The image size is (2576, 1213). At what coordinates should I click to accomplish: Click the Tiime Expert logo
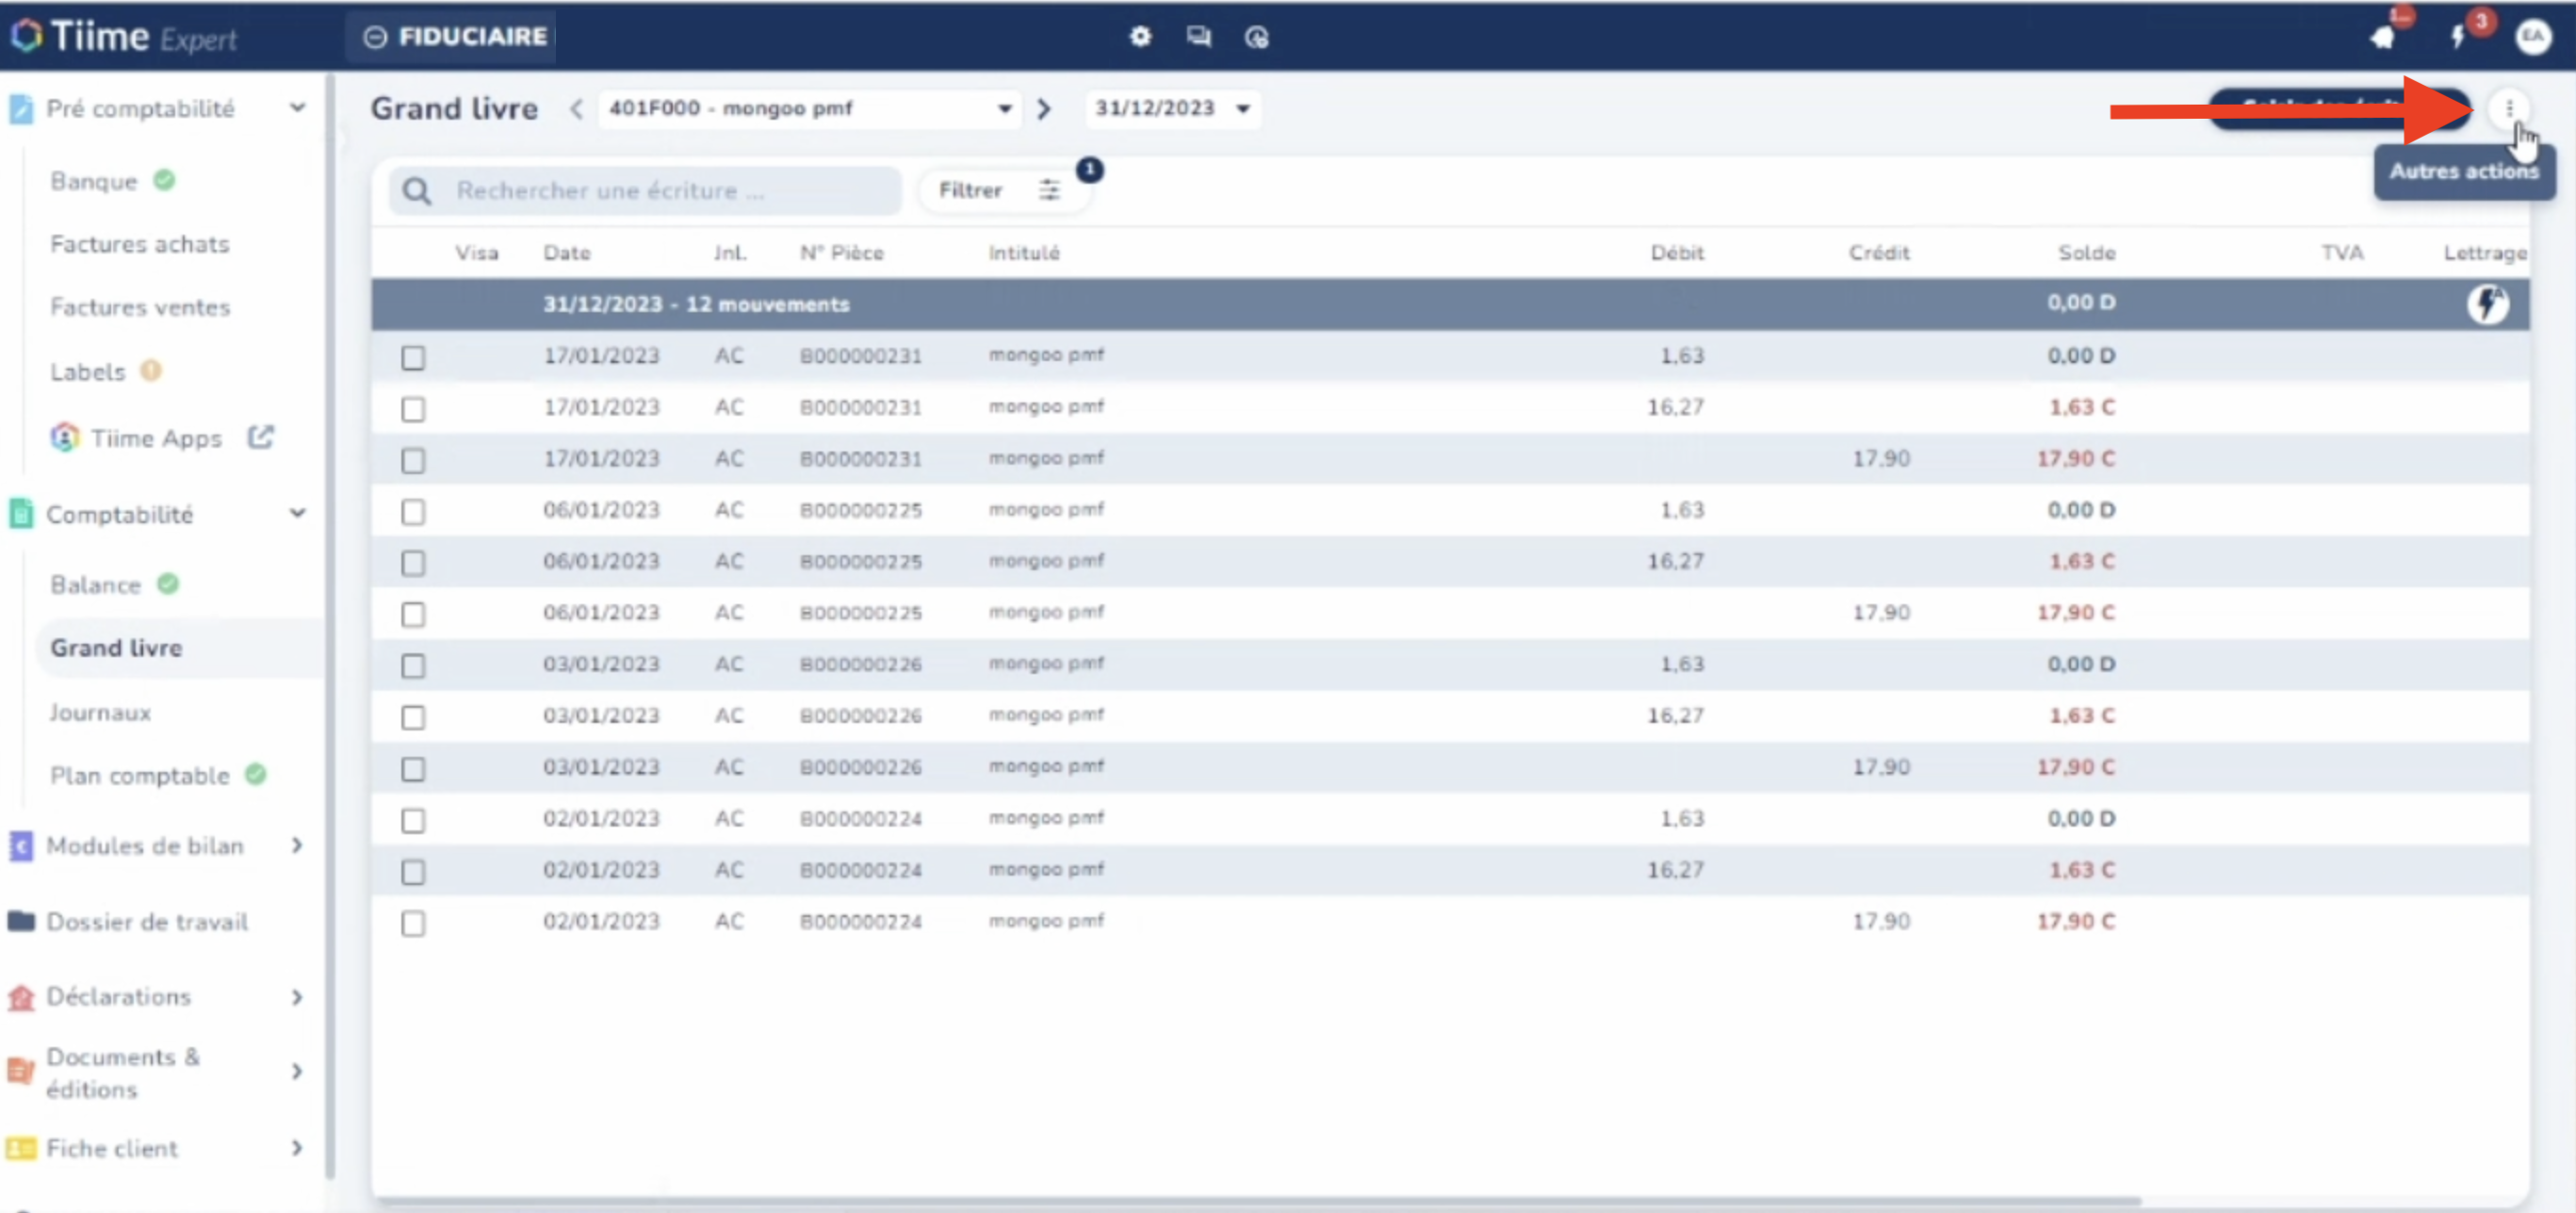[x=124, y=37]
